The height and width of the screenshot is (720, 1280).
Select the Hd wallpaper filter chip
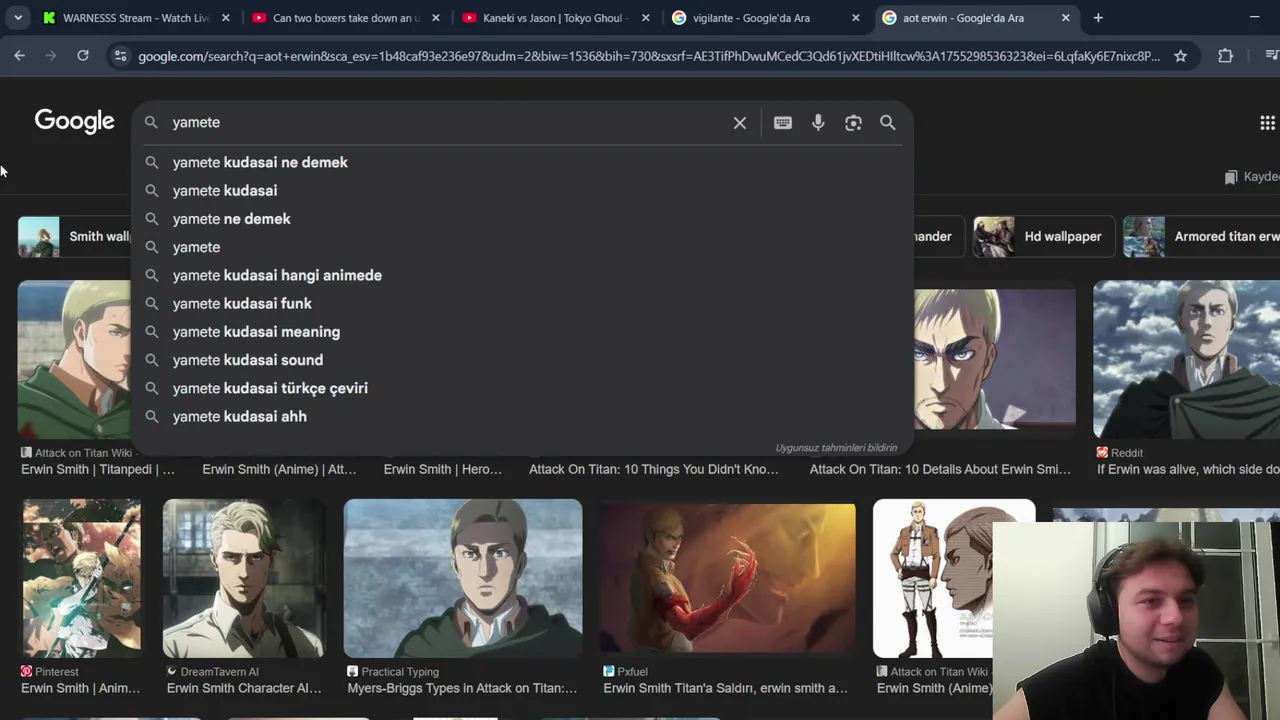tap(1042, 236)
